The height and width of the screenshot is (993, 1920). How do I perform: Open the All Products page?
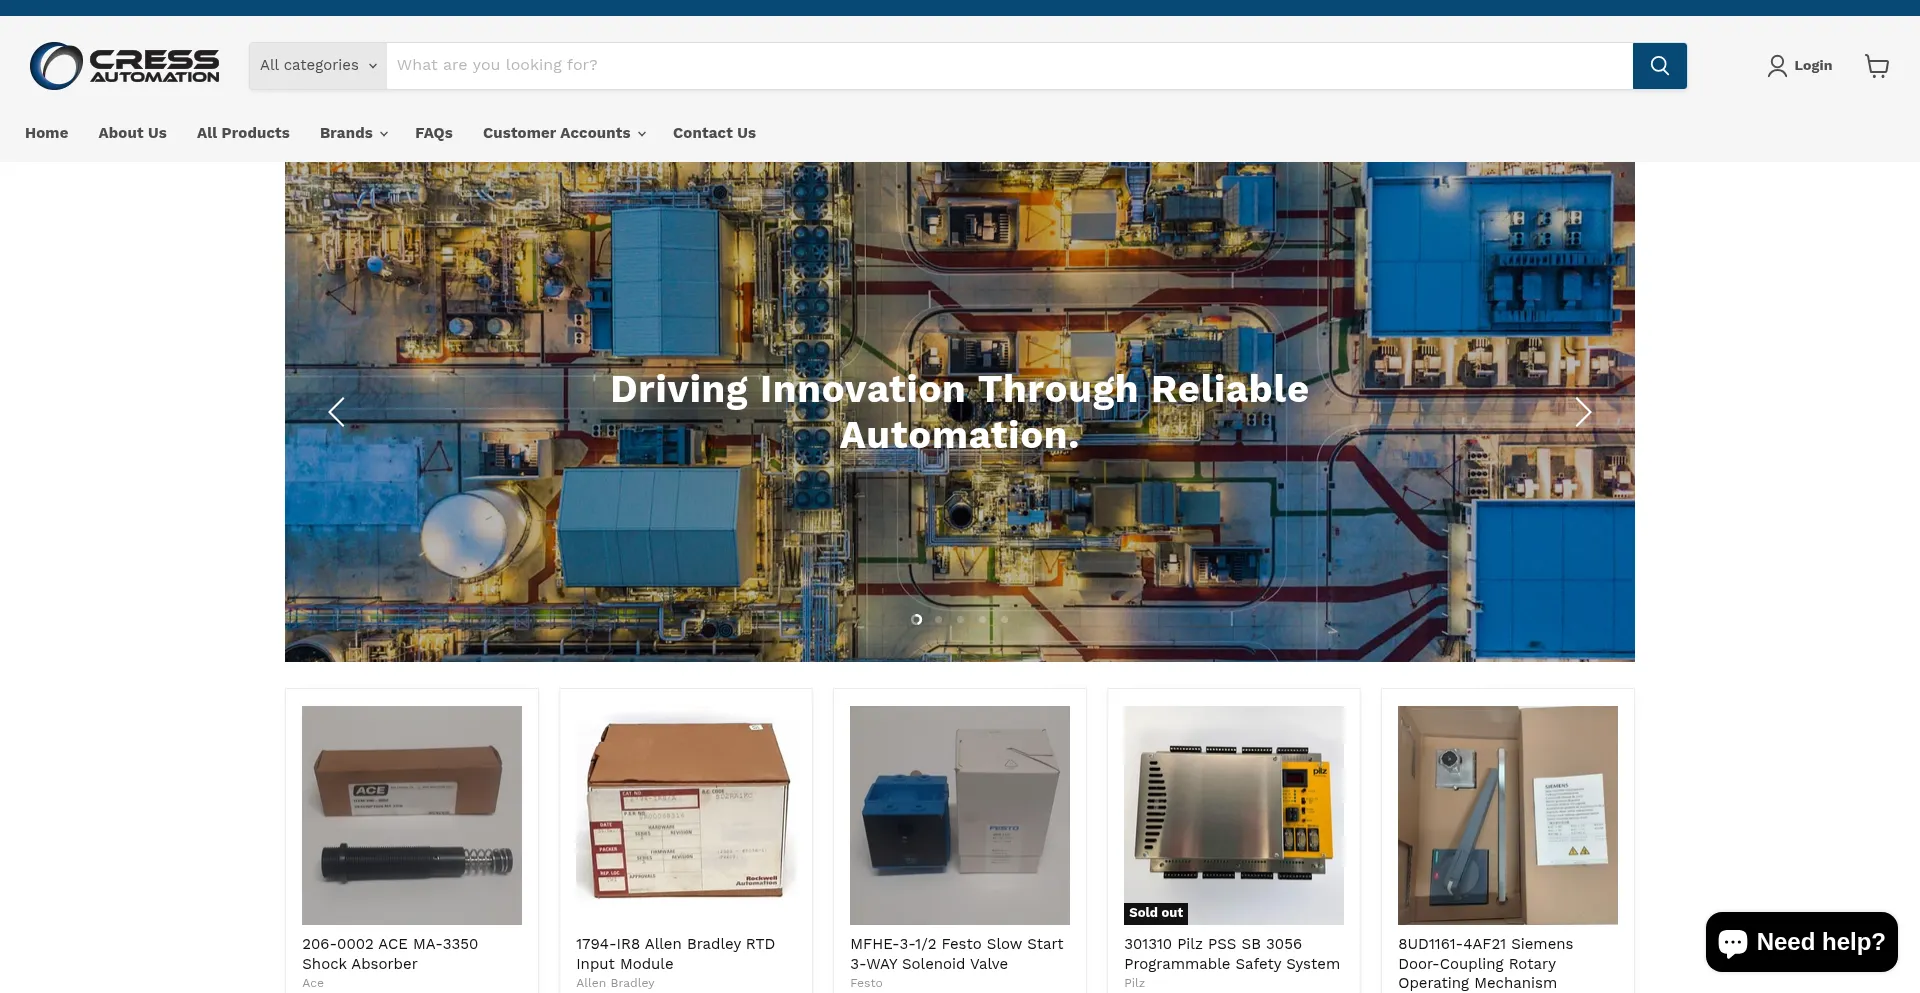[243, 133]
